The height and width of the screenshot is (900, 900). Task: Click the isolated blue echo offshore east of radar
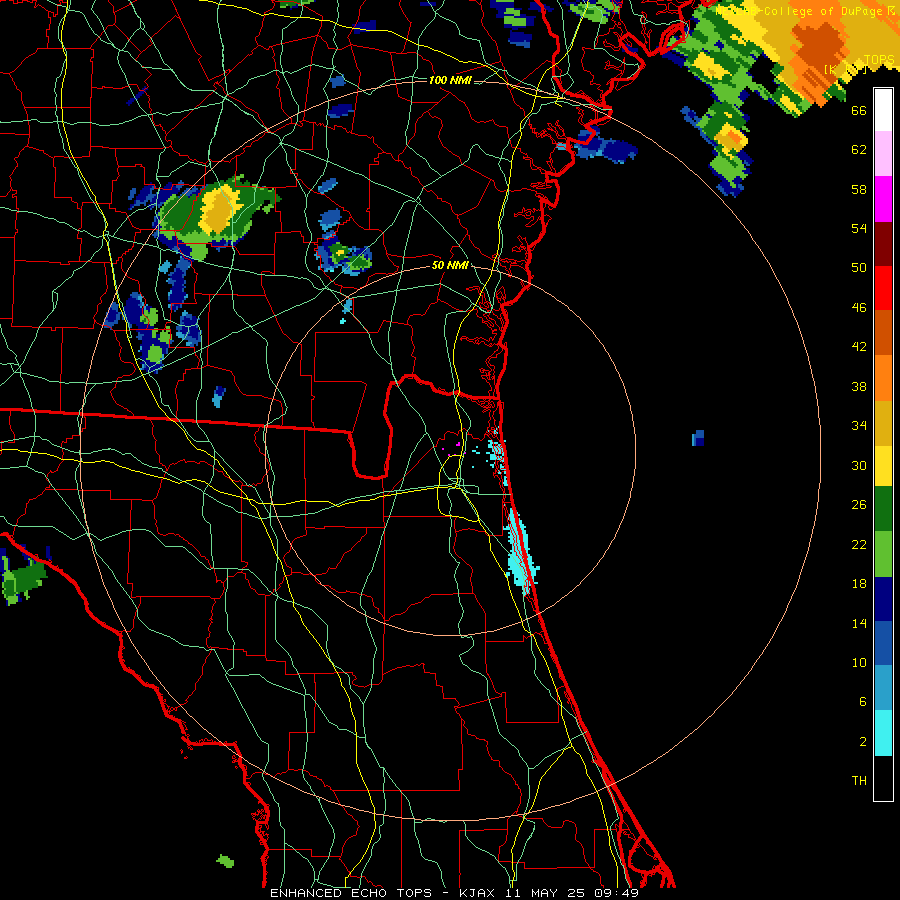(698, 438)
